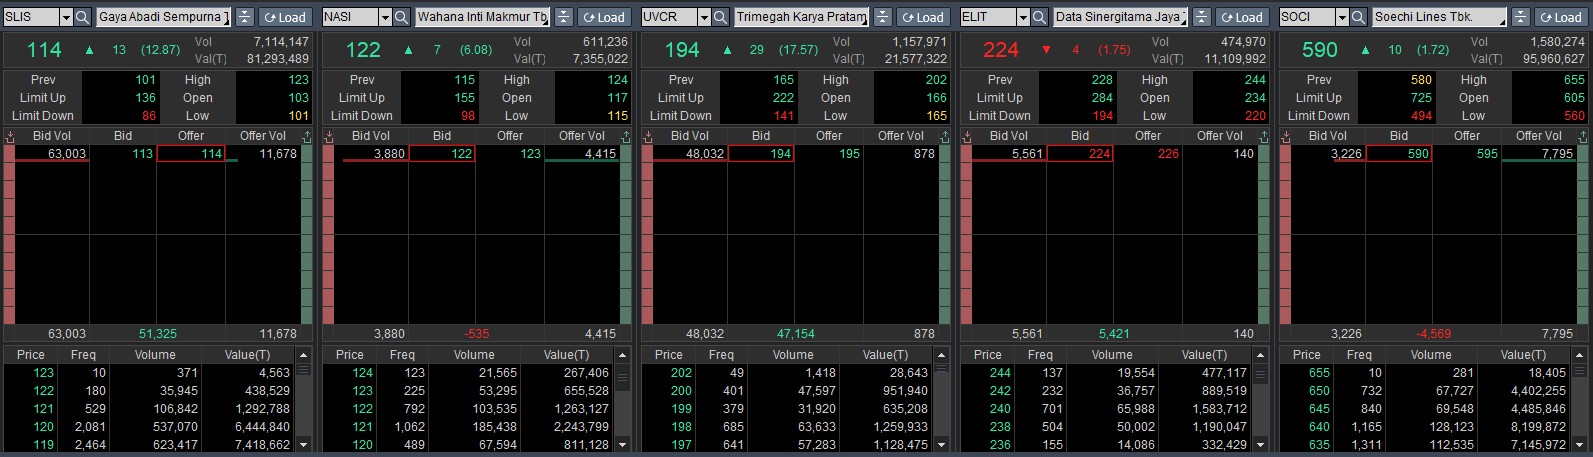Open the SOCI stock code dropdown

(1342, 17)
